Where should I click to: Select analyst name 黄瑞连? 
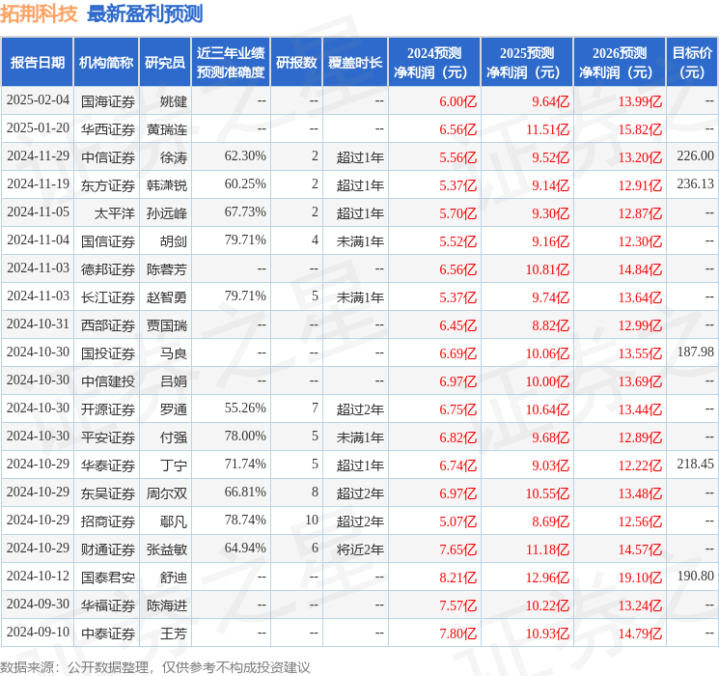(x=166, y=129)
